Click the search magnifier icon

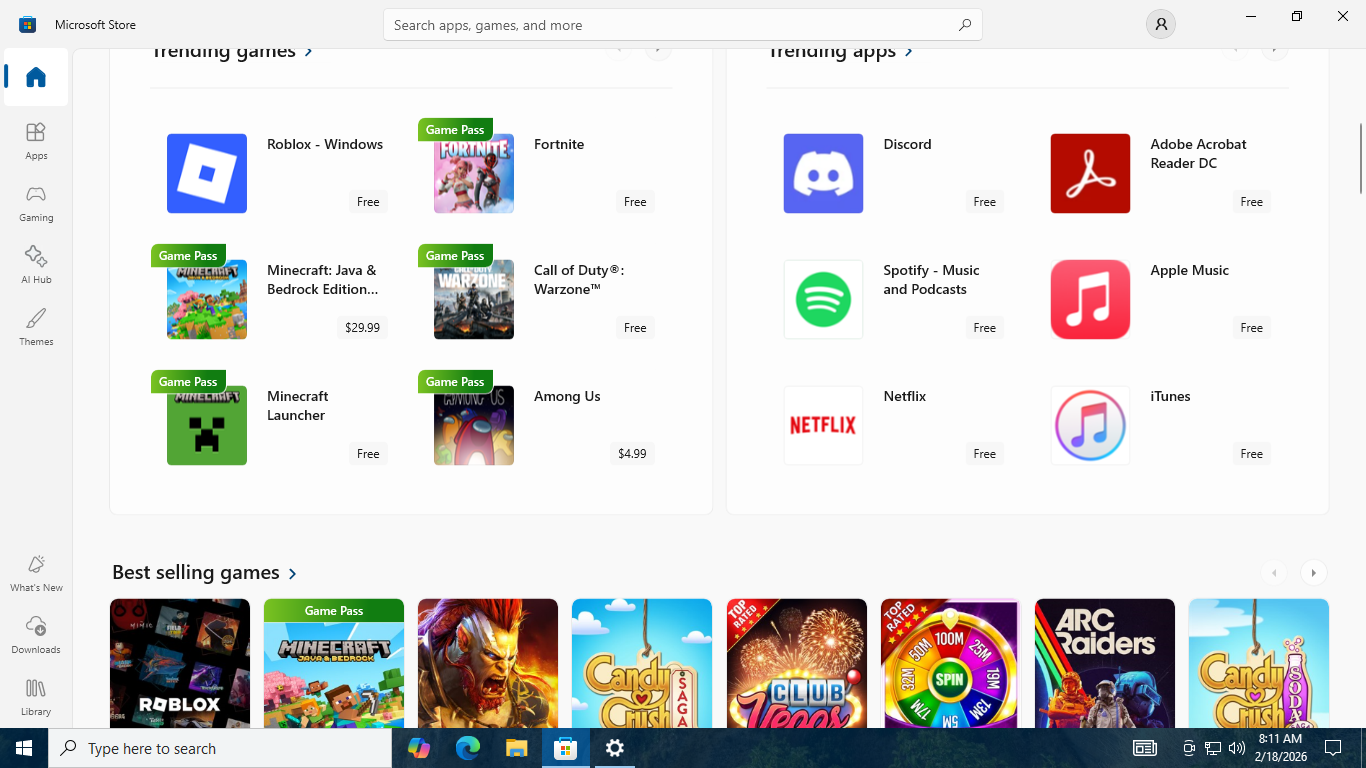click(x=964, y=25)
